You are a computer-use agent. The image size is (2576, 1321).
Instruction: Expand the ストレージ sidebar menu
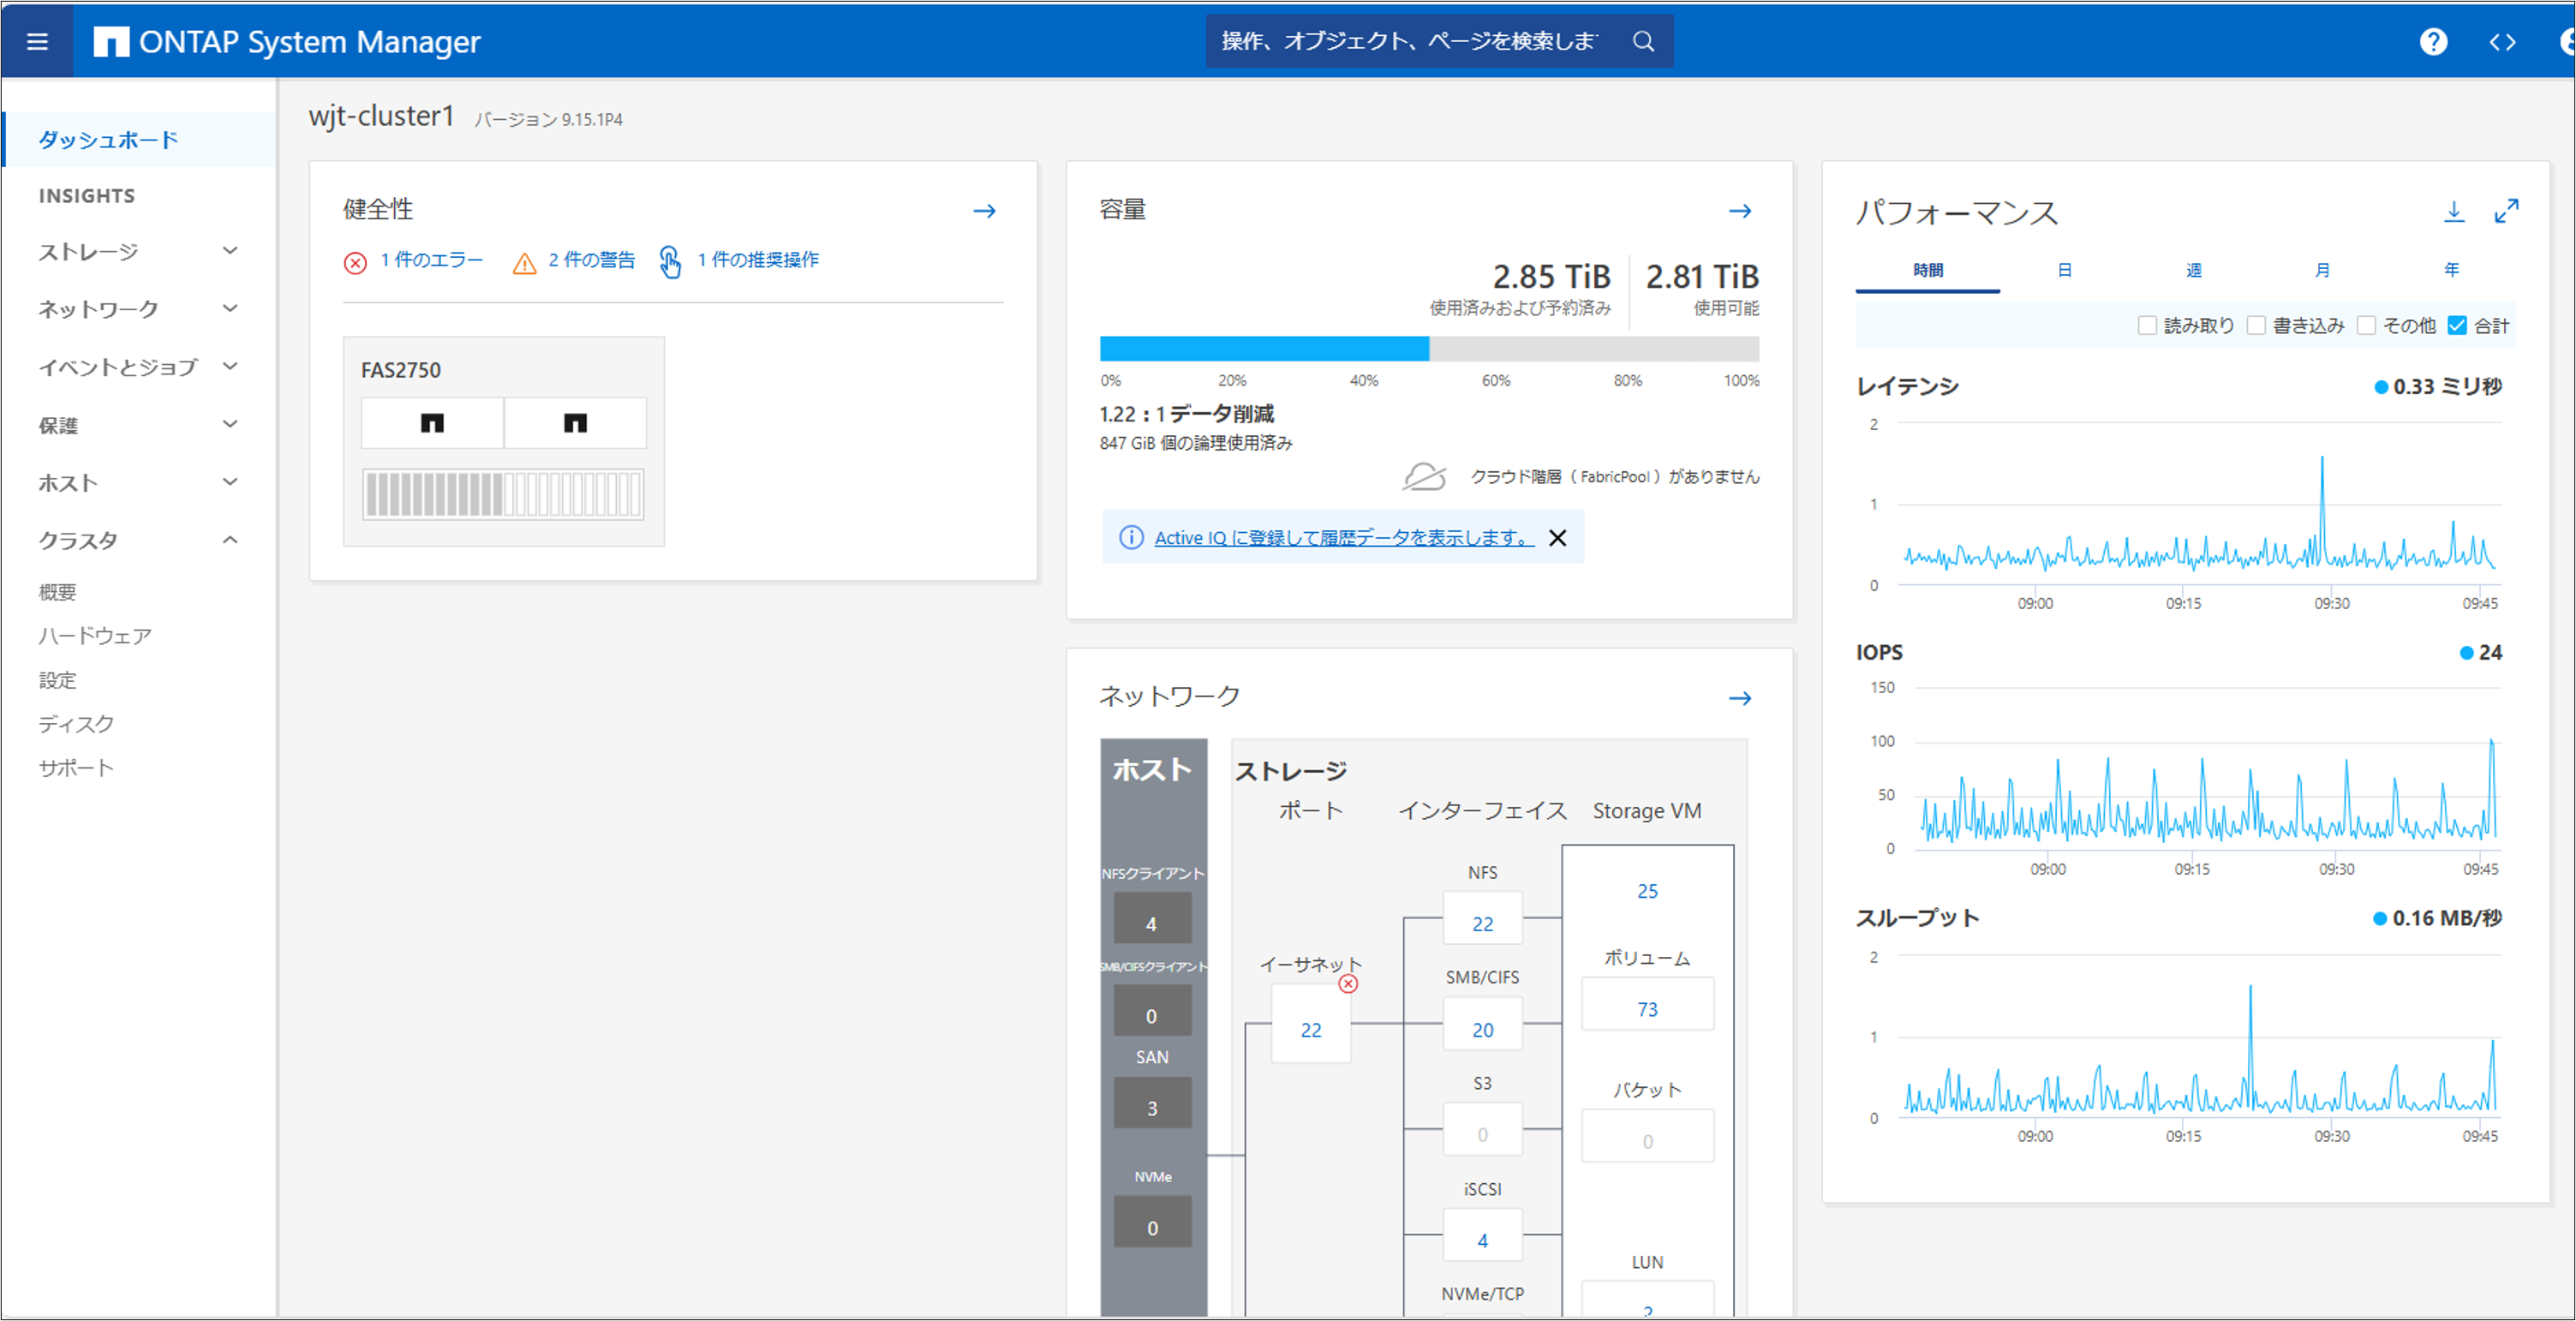tap(138, 251)
